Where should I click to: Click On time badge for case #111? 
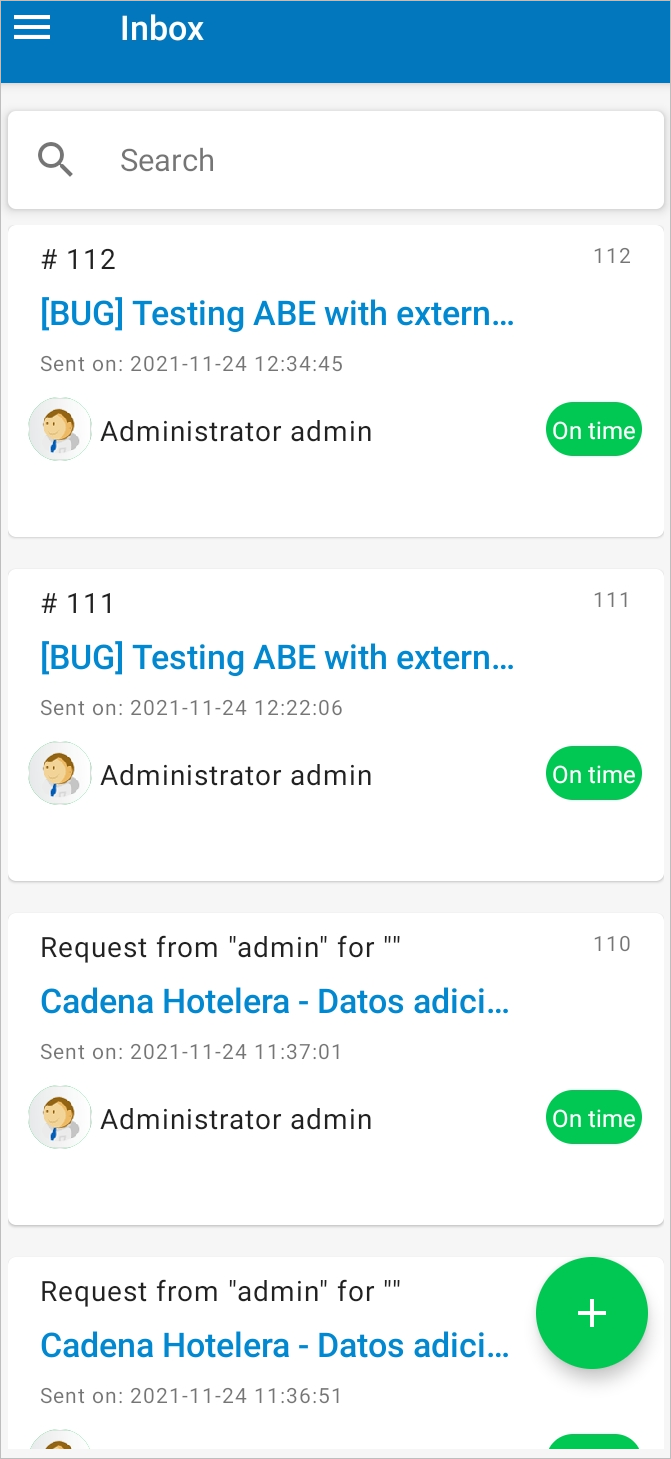pyautogui.click(x=594, y=774)
